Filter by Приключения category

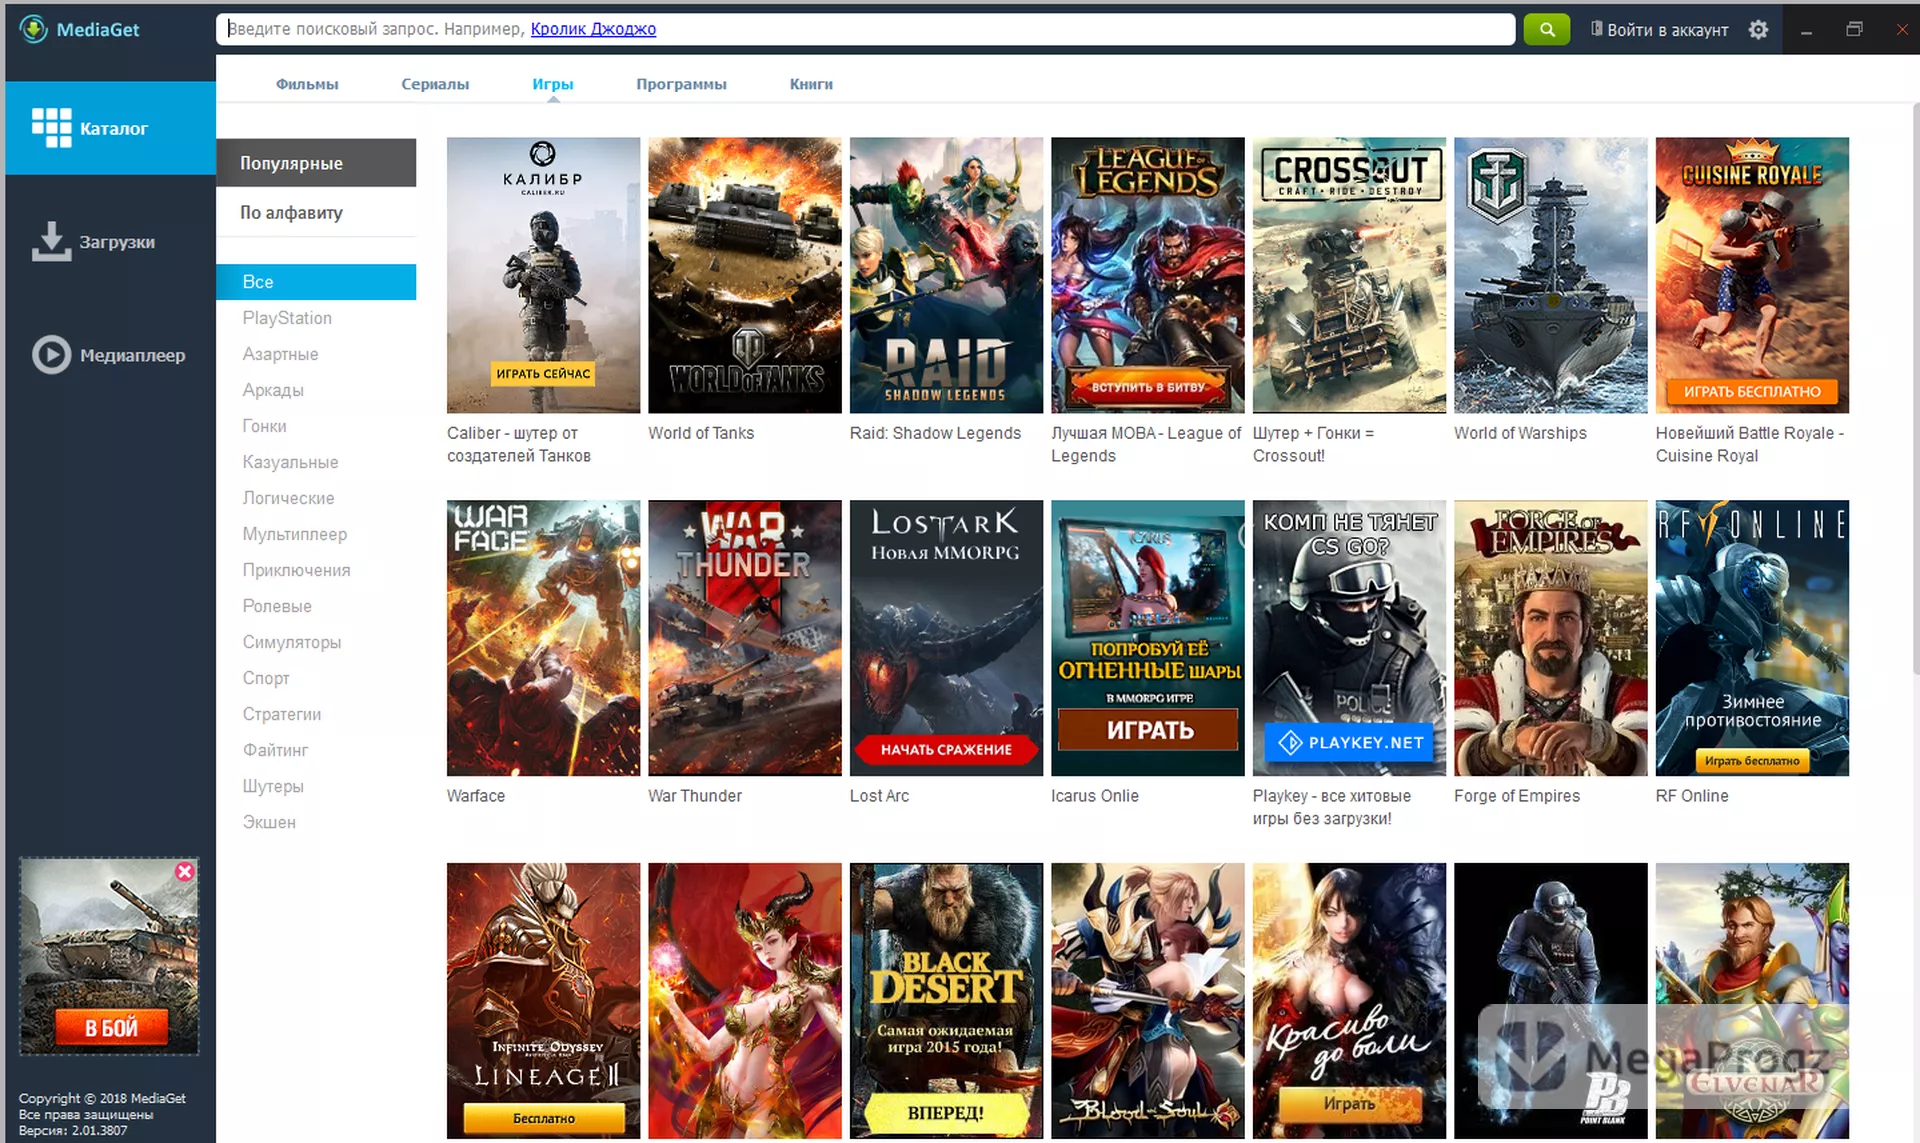pyautogui.click(x=296, y=570)
